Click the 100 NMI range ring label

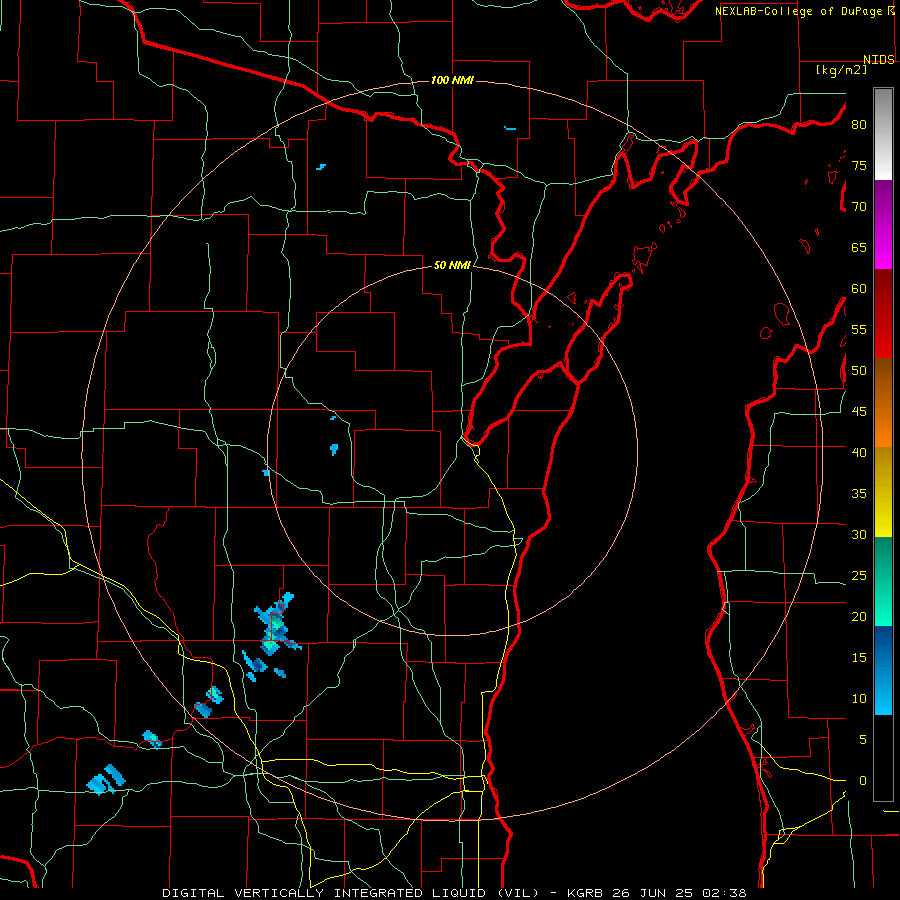[x=452, y=80]
